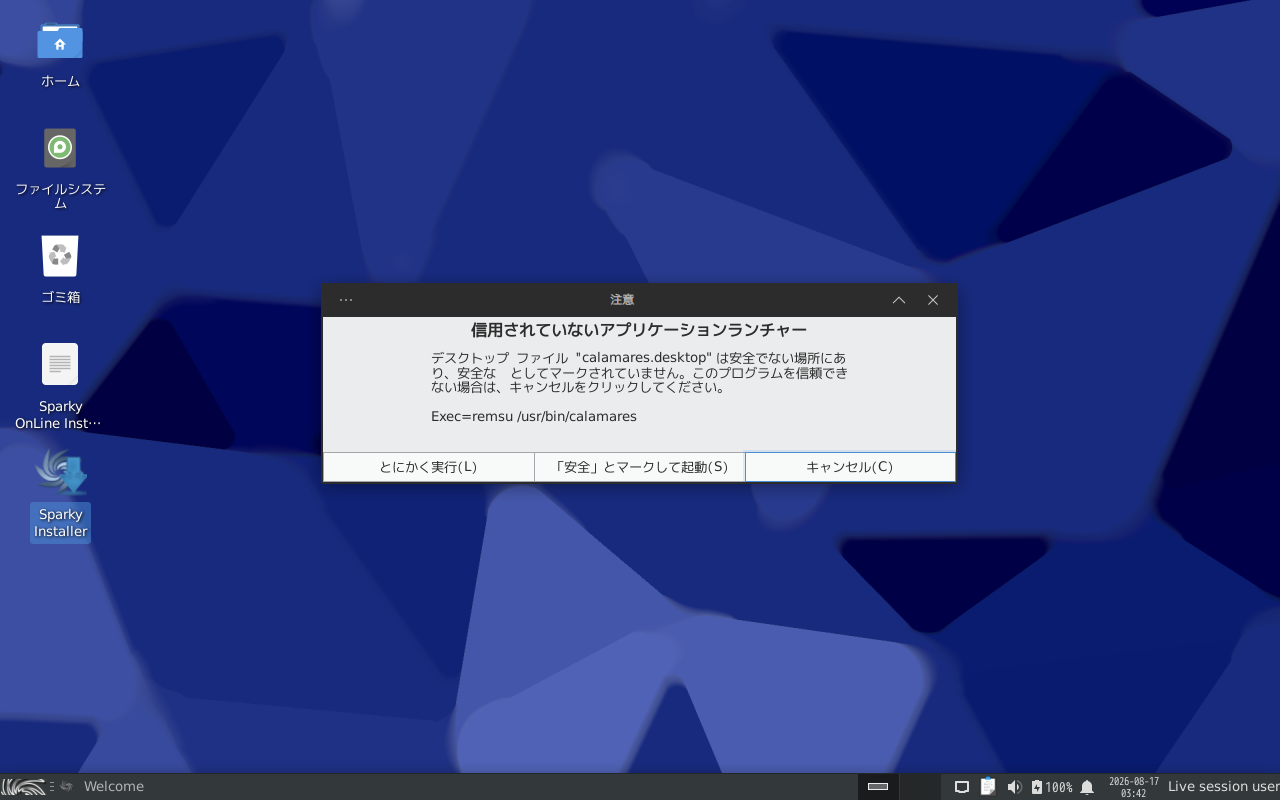The width and height of the screenshot is (1280, 800).
Task: Open the Sparky applications menu in the panel
Action: pos(24,787)
